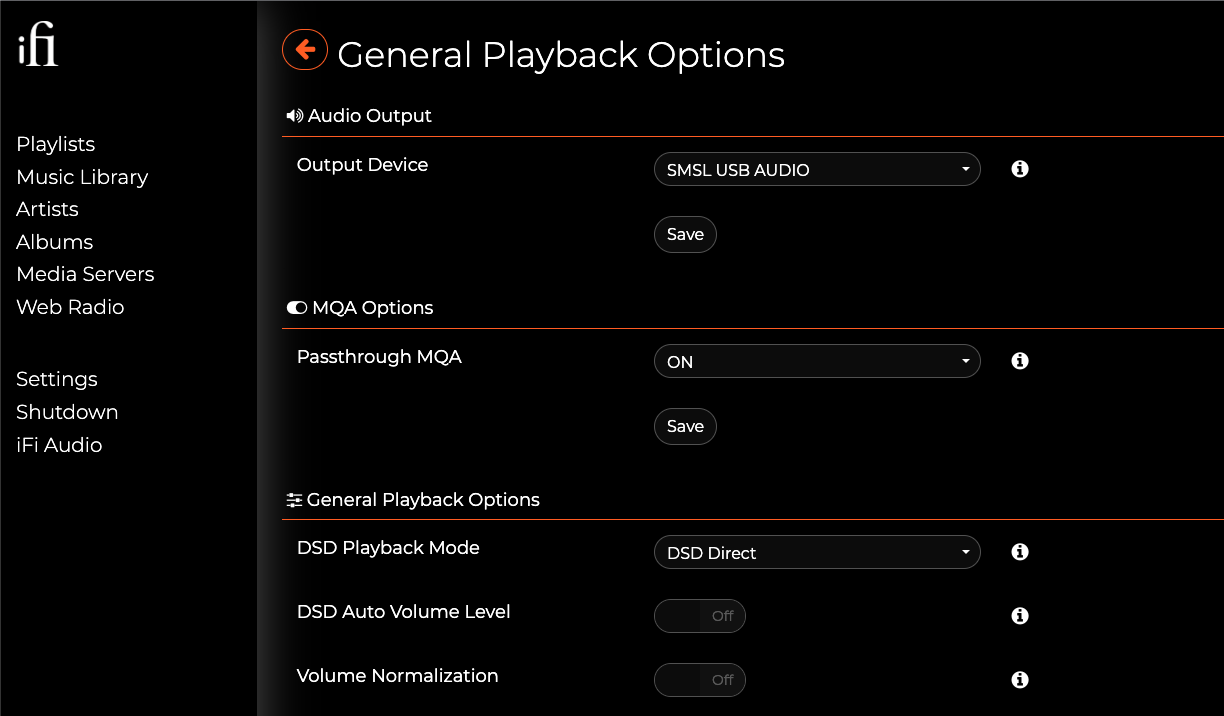Viewport: 1224px width, 716px height.
Task: Click info icon for Volume Normalization
Action: coord(1020,680)
